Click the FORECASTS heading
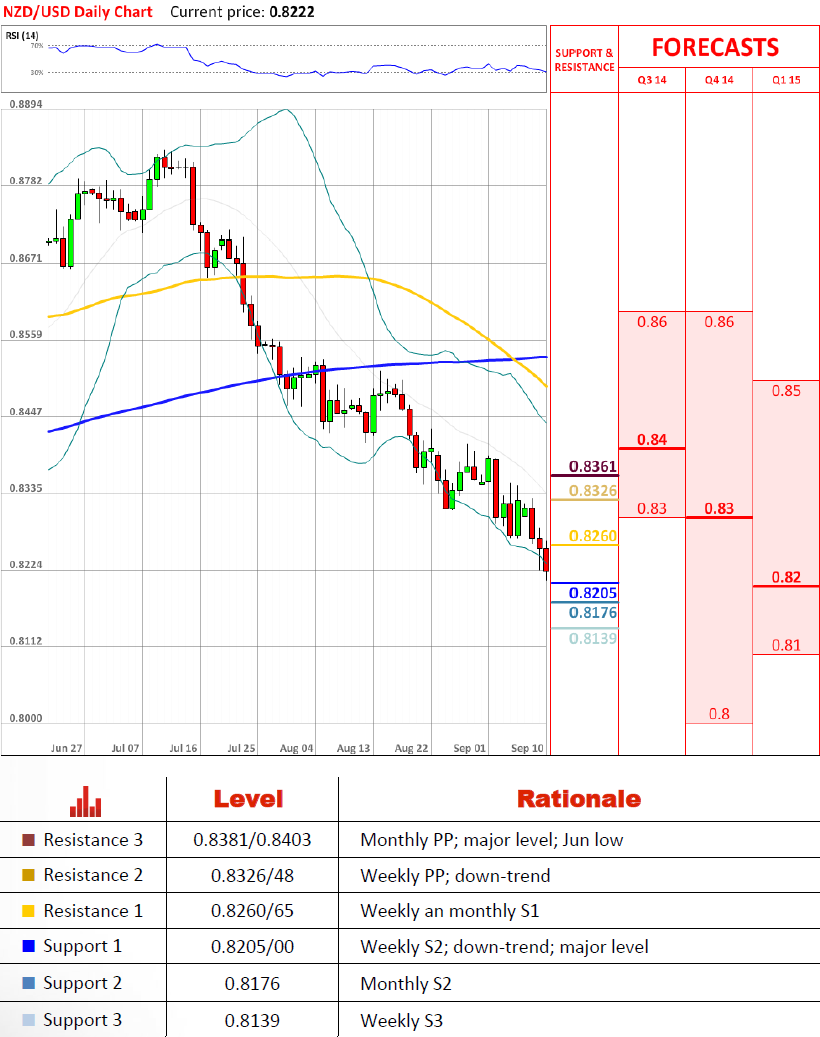Screen dimensions: 820x1037 (x=716, y=48)
